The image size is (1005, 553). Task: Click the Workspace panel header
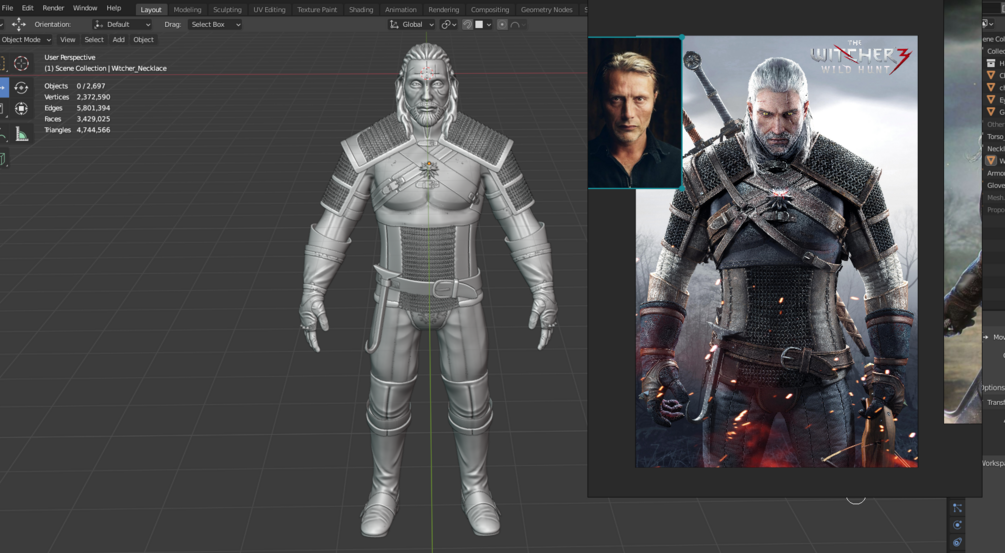coord(993,463)
